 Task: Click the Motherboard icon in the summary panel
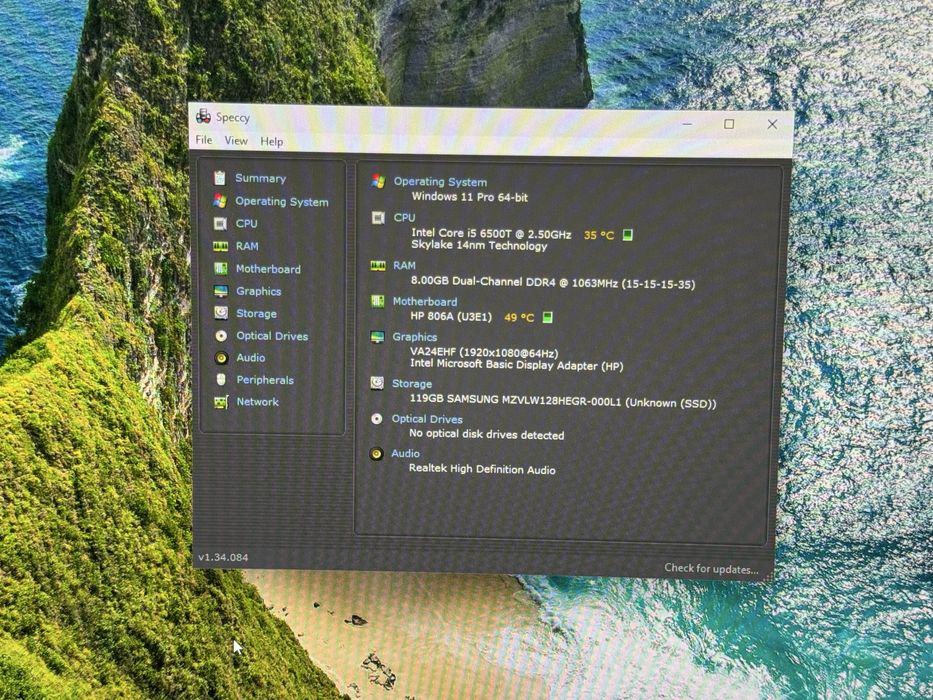377,301
